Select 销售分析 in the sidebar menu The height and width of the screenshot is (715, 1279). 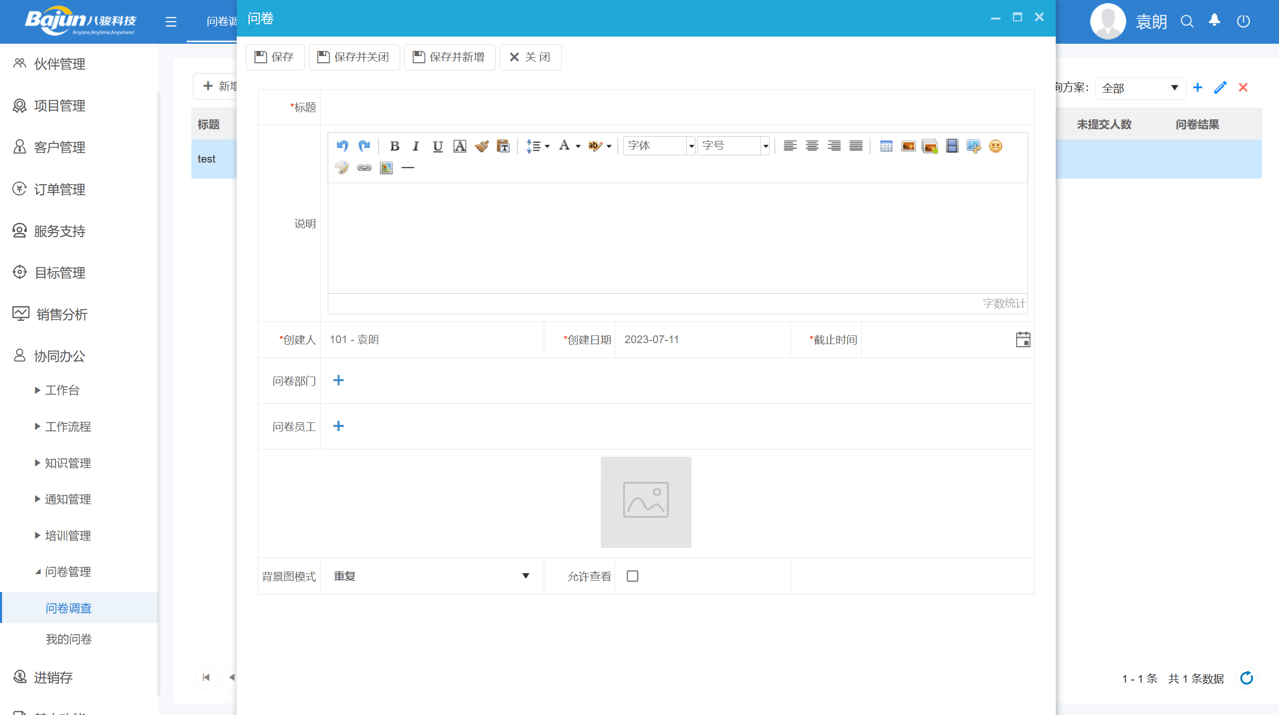coord(61,314)
